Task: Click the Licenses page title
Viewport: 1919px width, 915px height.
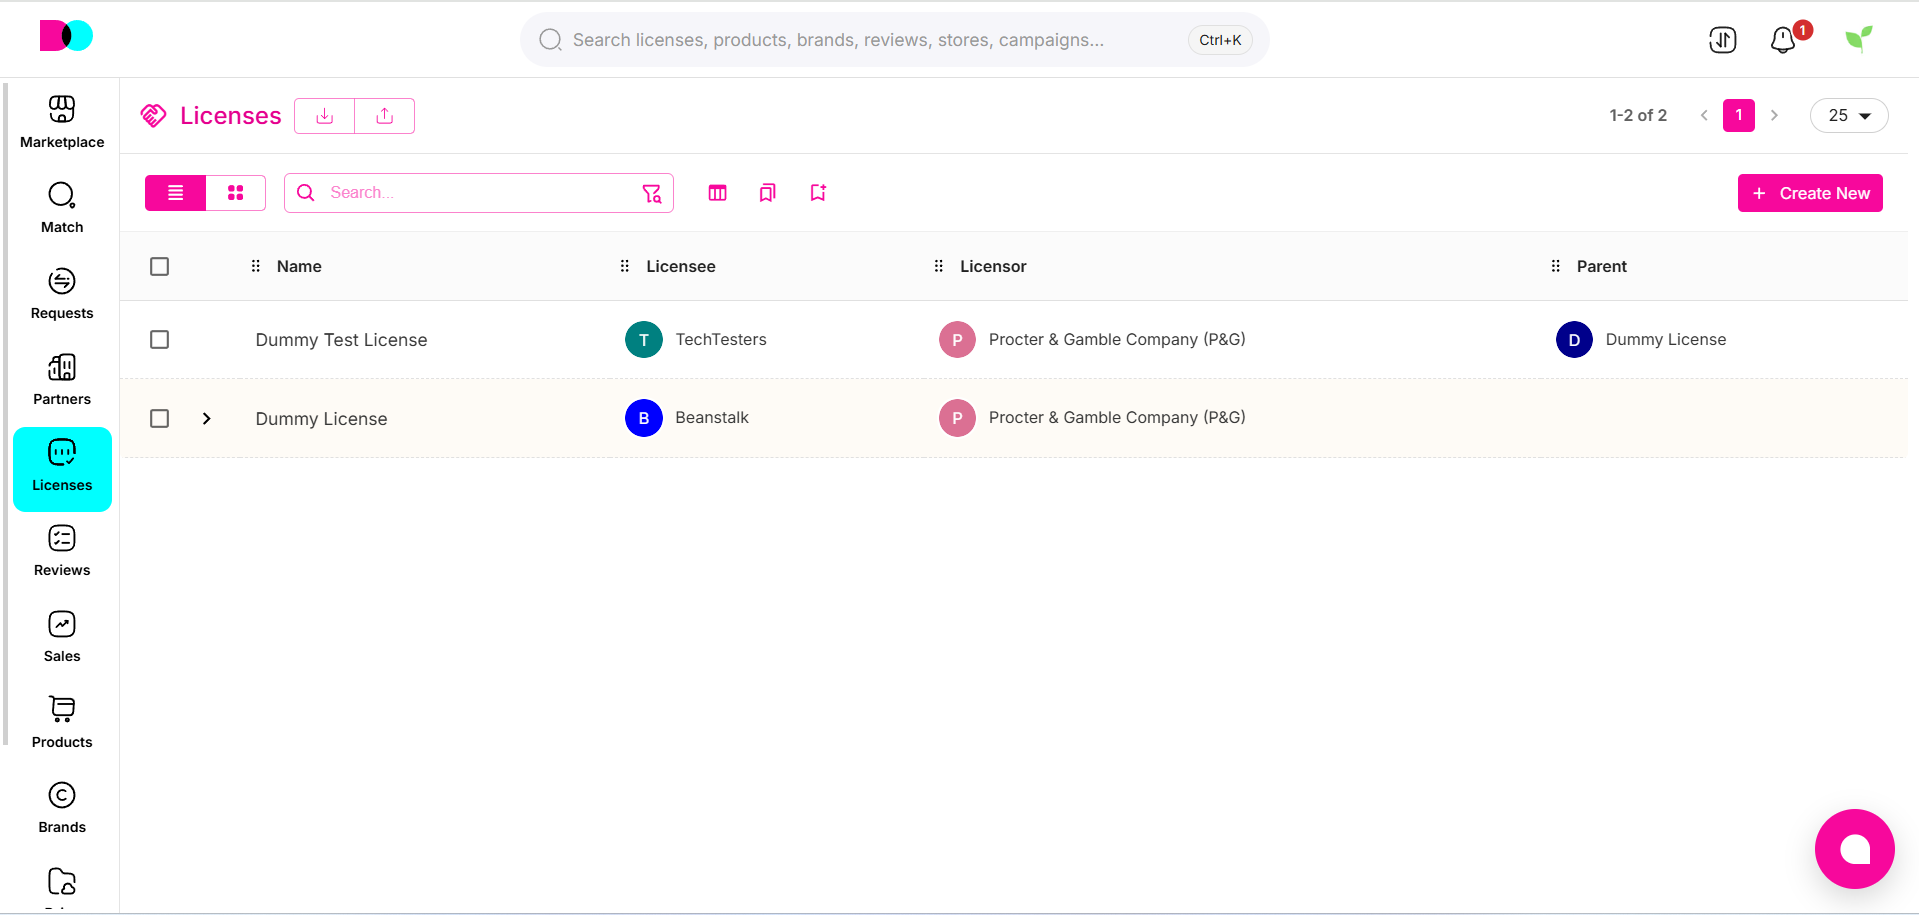Action: tap(231, 116)
